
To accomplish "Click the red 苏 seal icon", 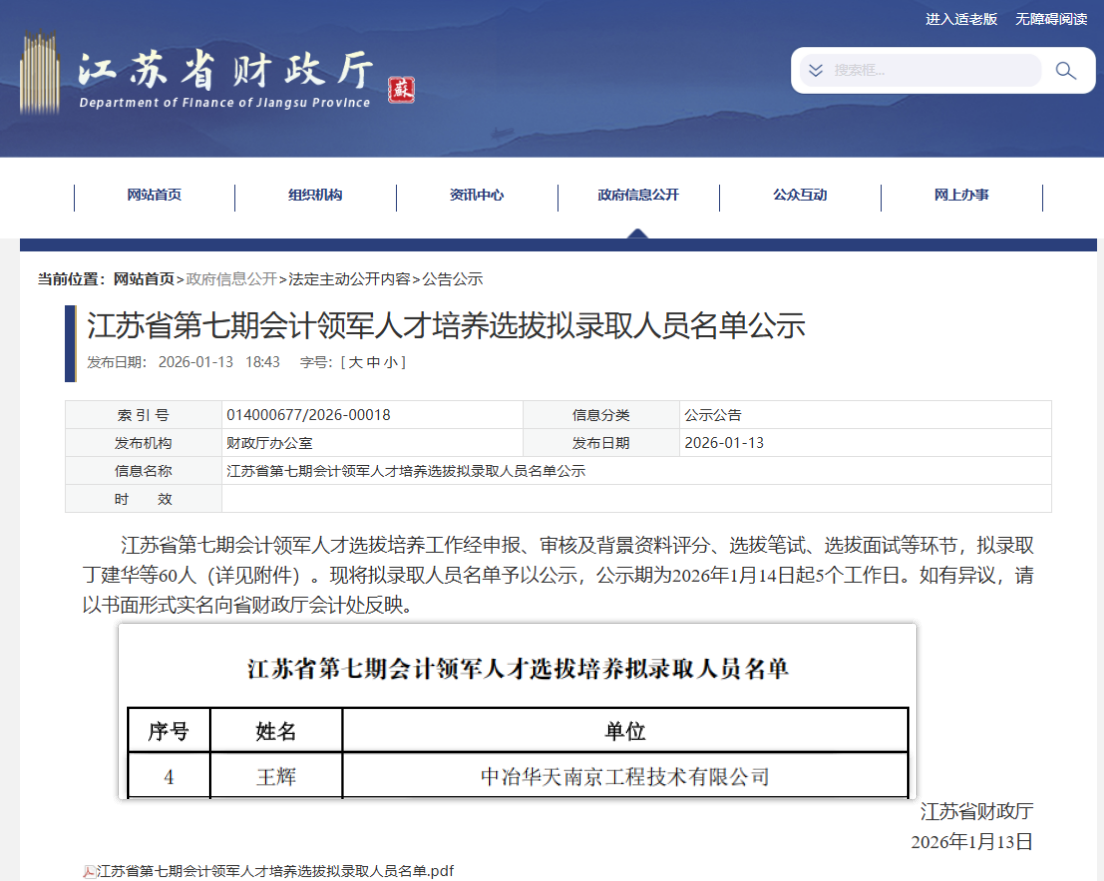I will pyautogui.click(x=400, y=89).
